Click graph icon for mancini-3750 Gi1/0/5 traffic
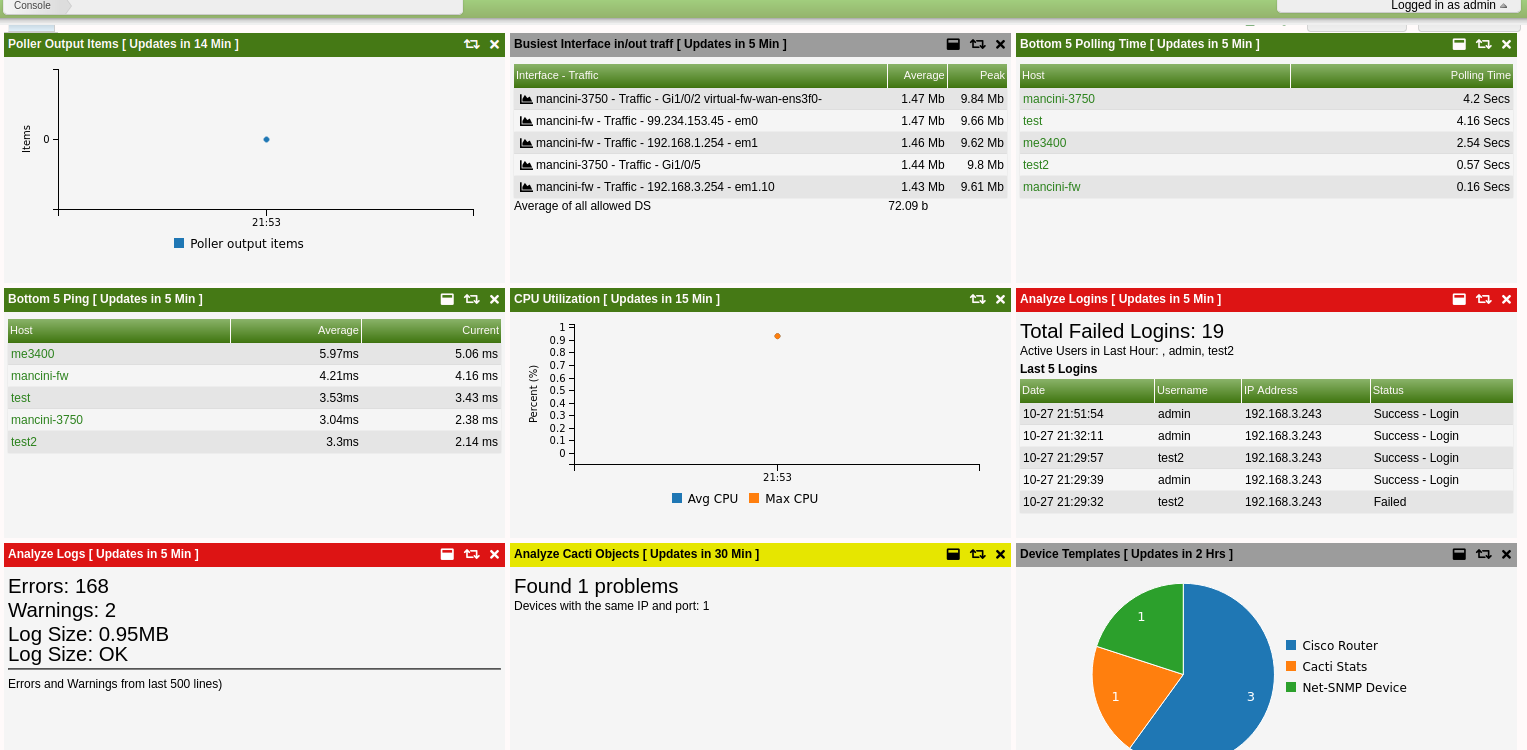1527x750 pixels. click(526, 165)
